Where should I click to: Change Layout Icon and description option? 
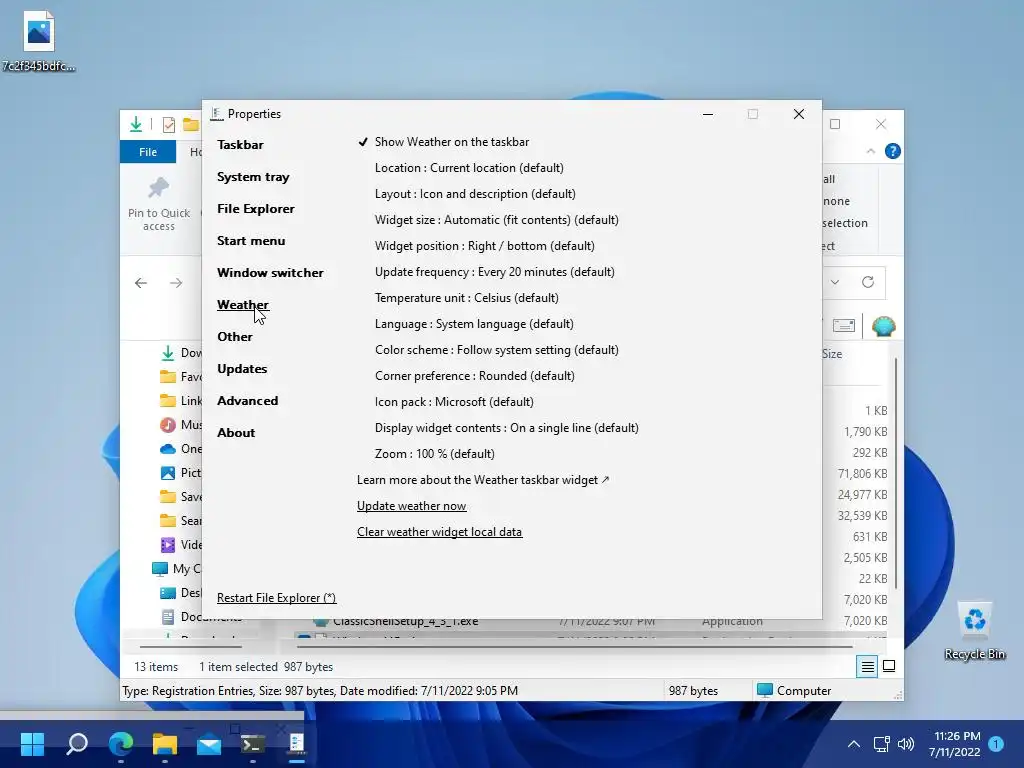click(475, 194)
